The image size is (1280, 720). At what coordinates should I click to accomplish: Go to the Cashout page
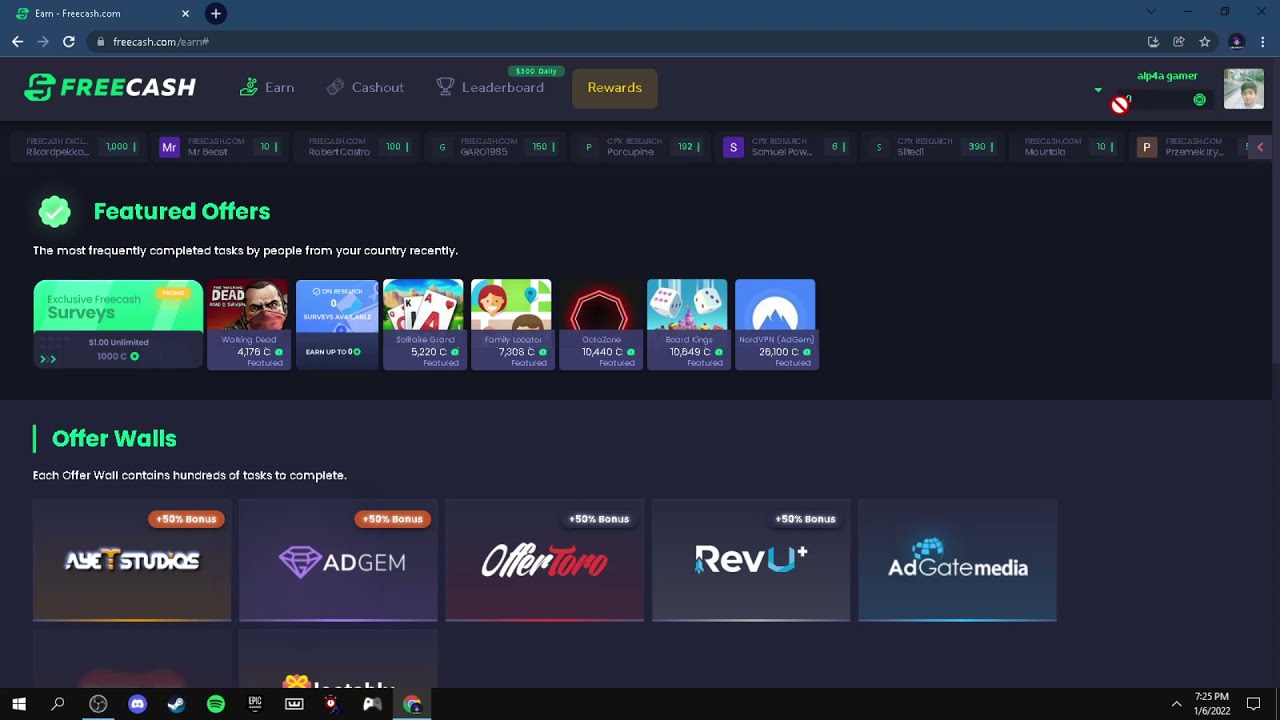click(365, 87)
